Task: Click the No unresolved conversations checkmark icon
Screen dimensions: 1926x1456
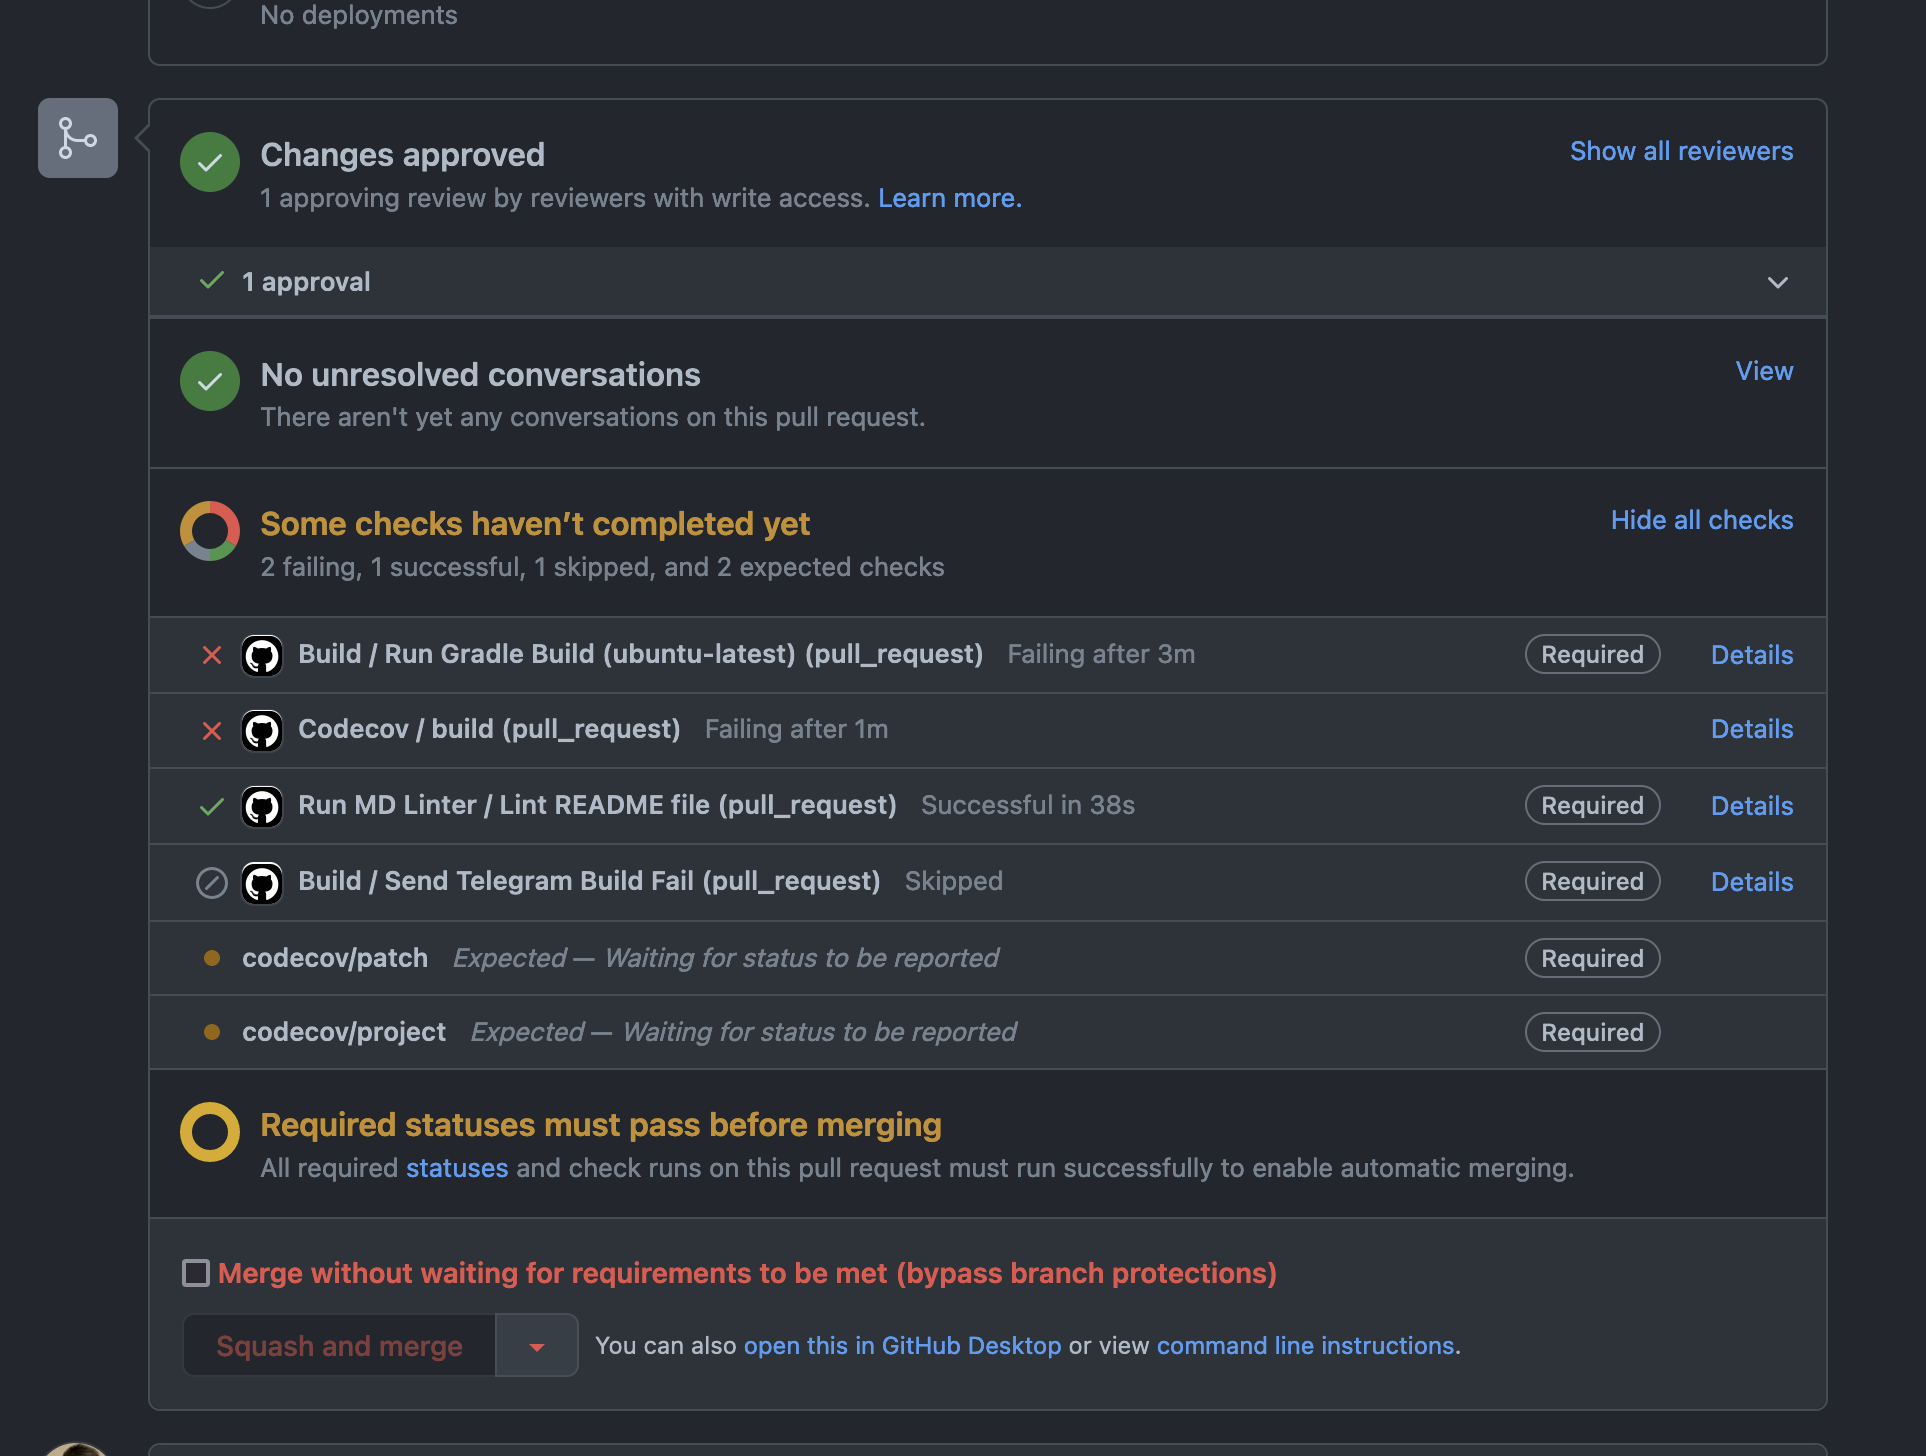Action: click(210, 381)
